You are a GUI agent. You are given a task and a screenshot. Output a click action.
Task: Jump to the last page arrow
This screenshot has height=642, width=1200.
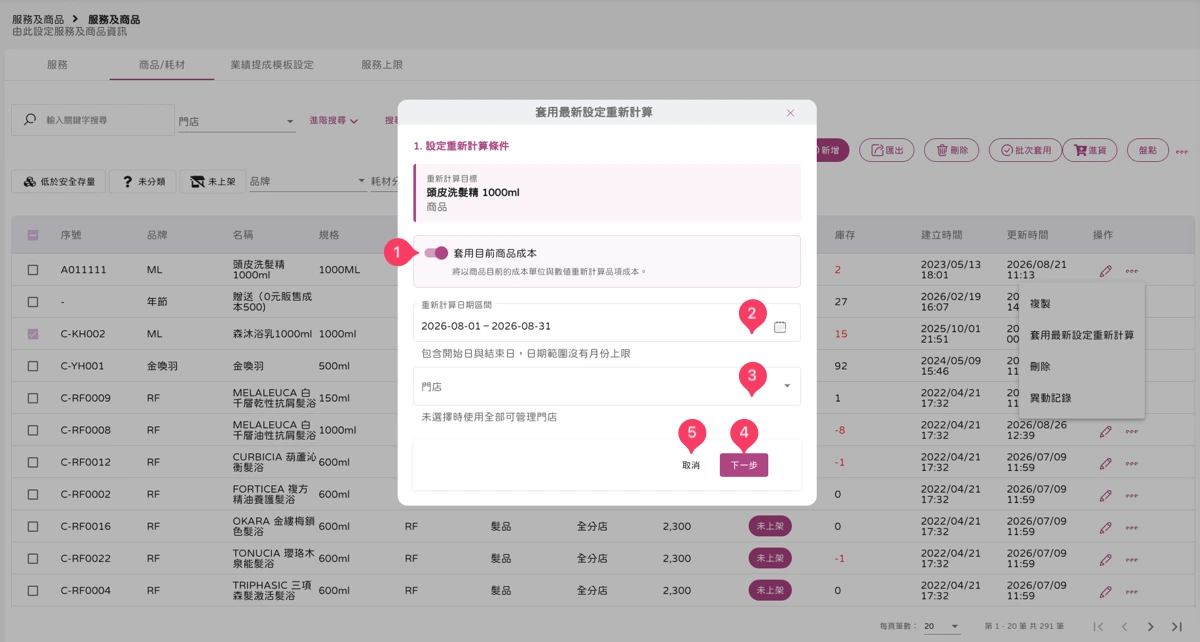click(1177, 626)
